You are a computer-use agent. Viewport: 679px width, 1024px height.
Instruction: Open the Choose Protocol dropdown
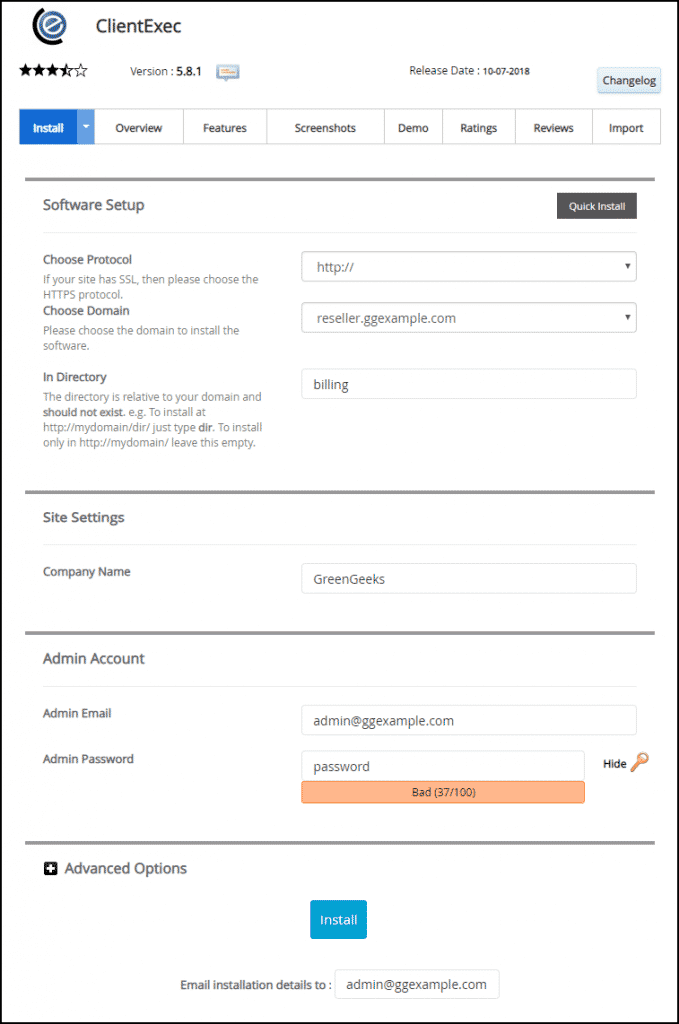point(468,267)
